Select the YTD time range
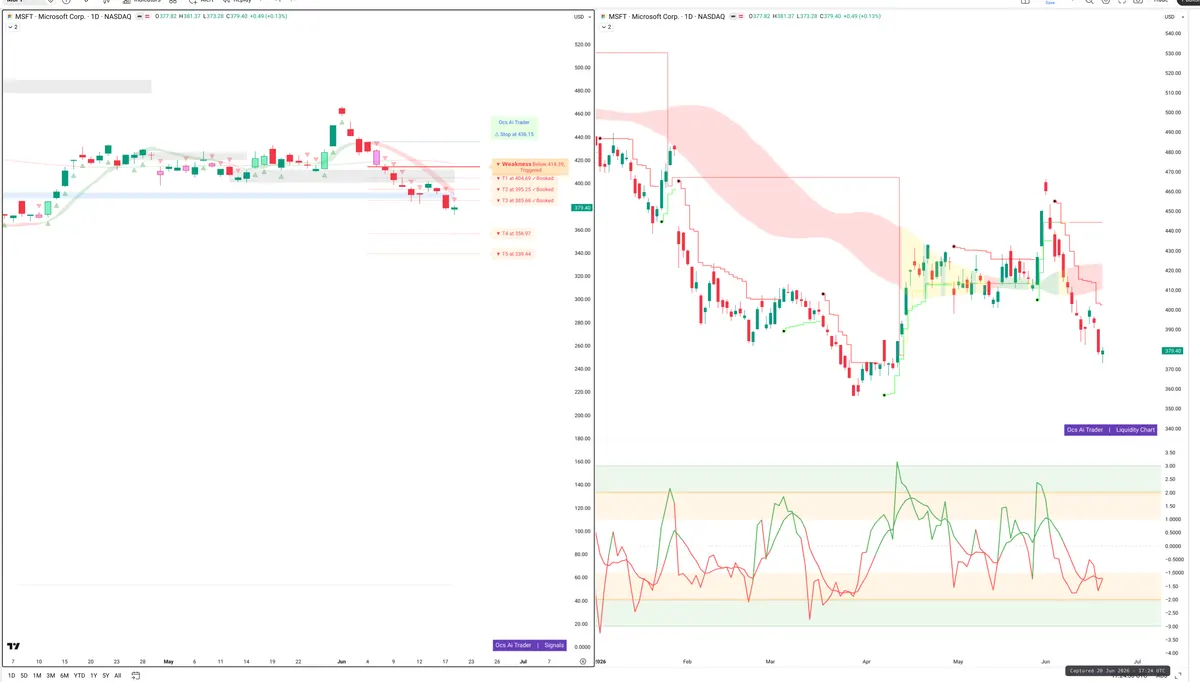Image resolution: width=1200 pixels, height=682 pixels. click(x=79, y=675)
